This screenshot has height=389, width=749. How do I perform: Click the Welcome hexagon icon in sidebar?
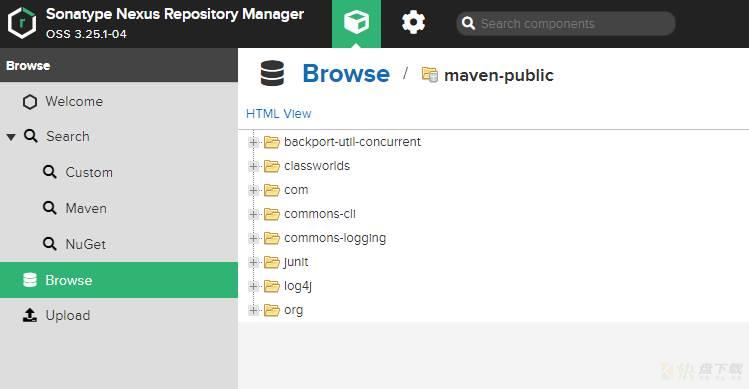tap(30, 102)
